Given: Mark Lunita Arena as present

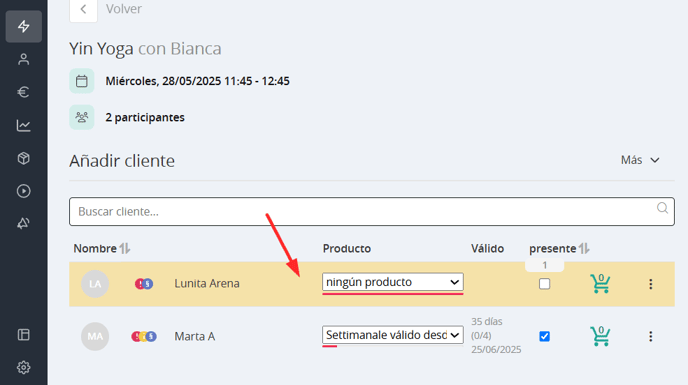Looking at the screenshot, I should pyautogui.click(x=545, y=284).
